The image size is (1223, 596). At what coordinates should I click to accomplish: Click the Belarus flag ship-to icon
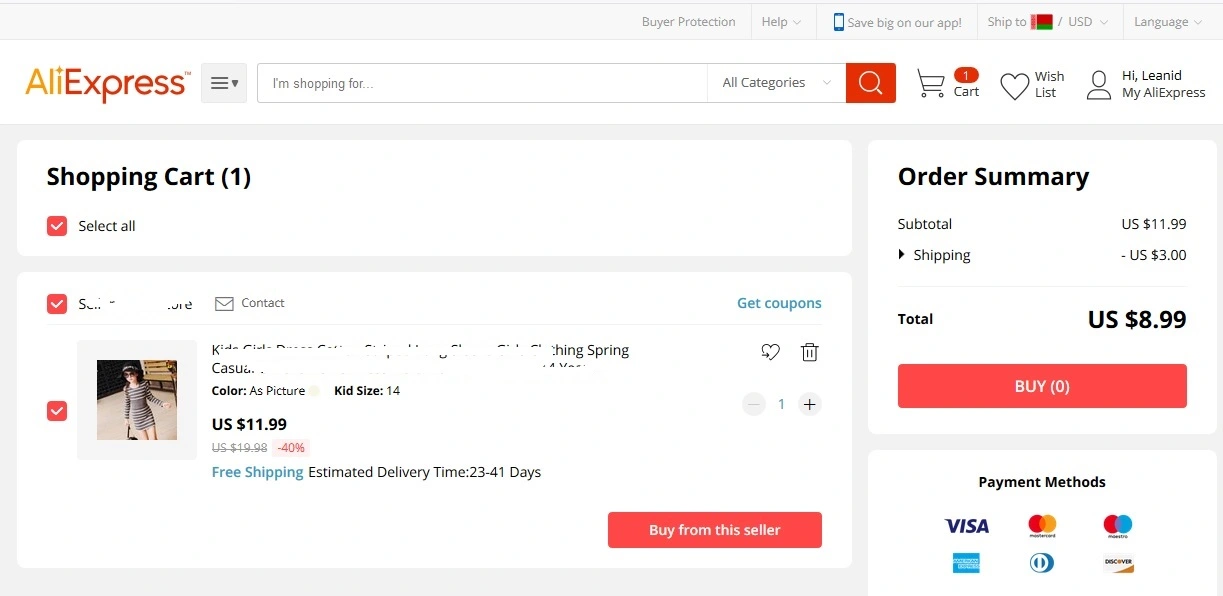1042,22
